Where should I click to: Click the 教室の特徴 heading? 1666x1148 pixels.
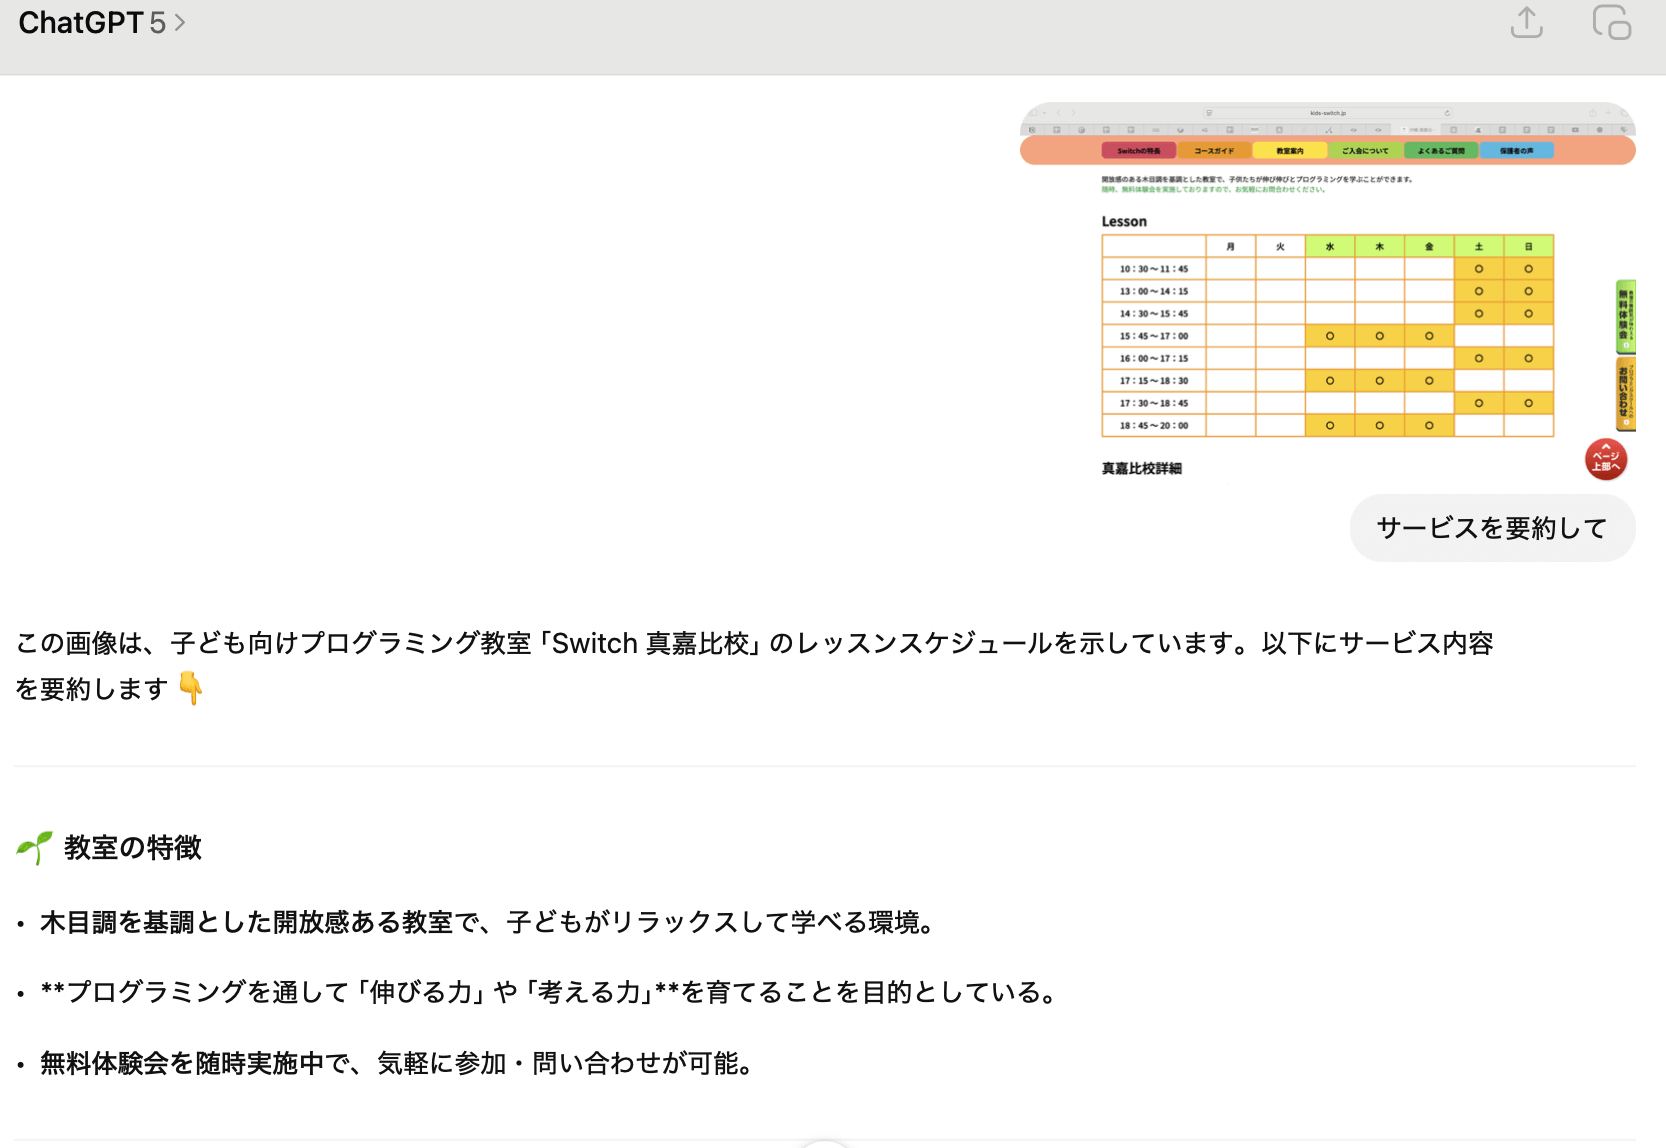click(x=132, y=848)
